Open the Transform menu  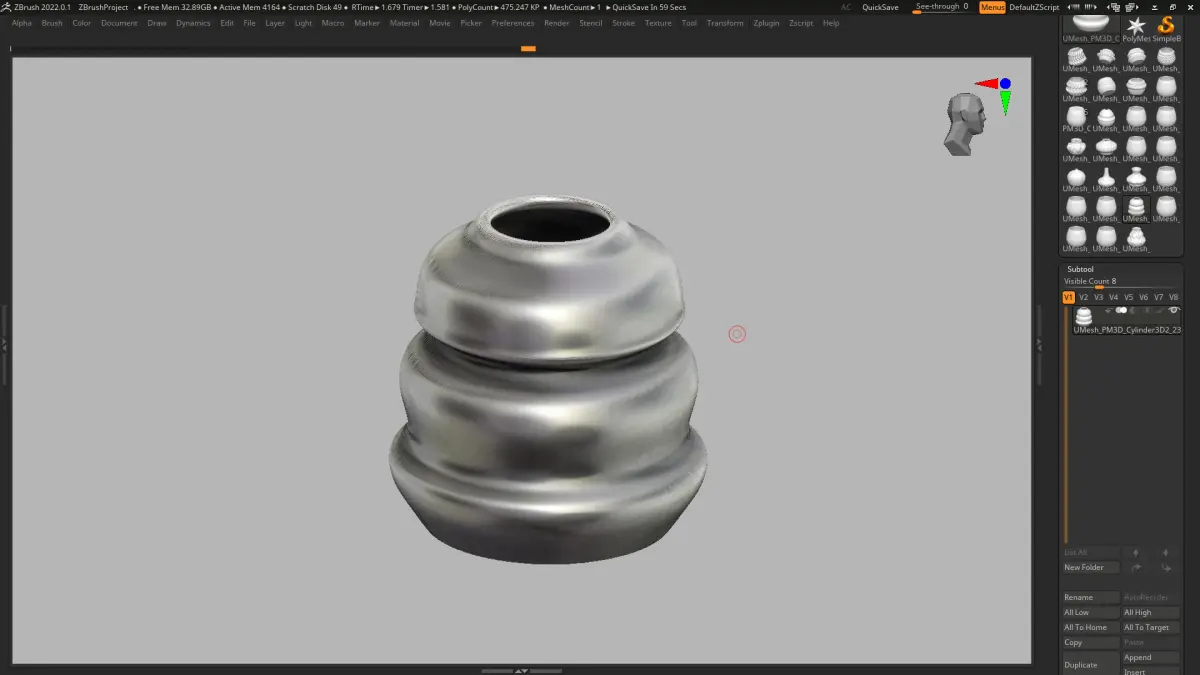tap(725, 23)
